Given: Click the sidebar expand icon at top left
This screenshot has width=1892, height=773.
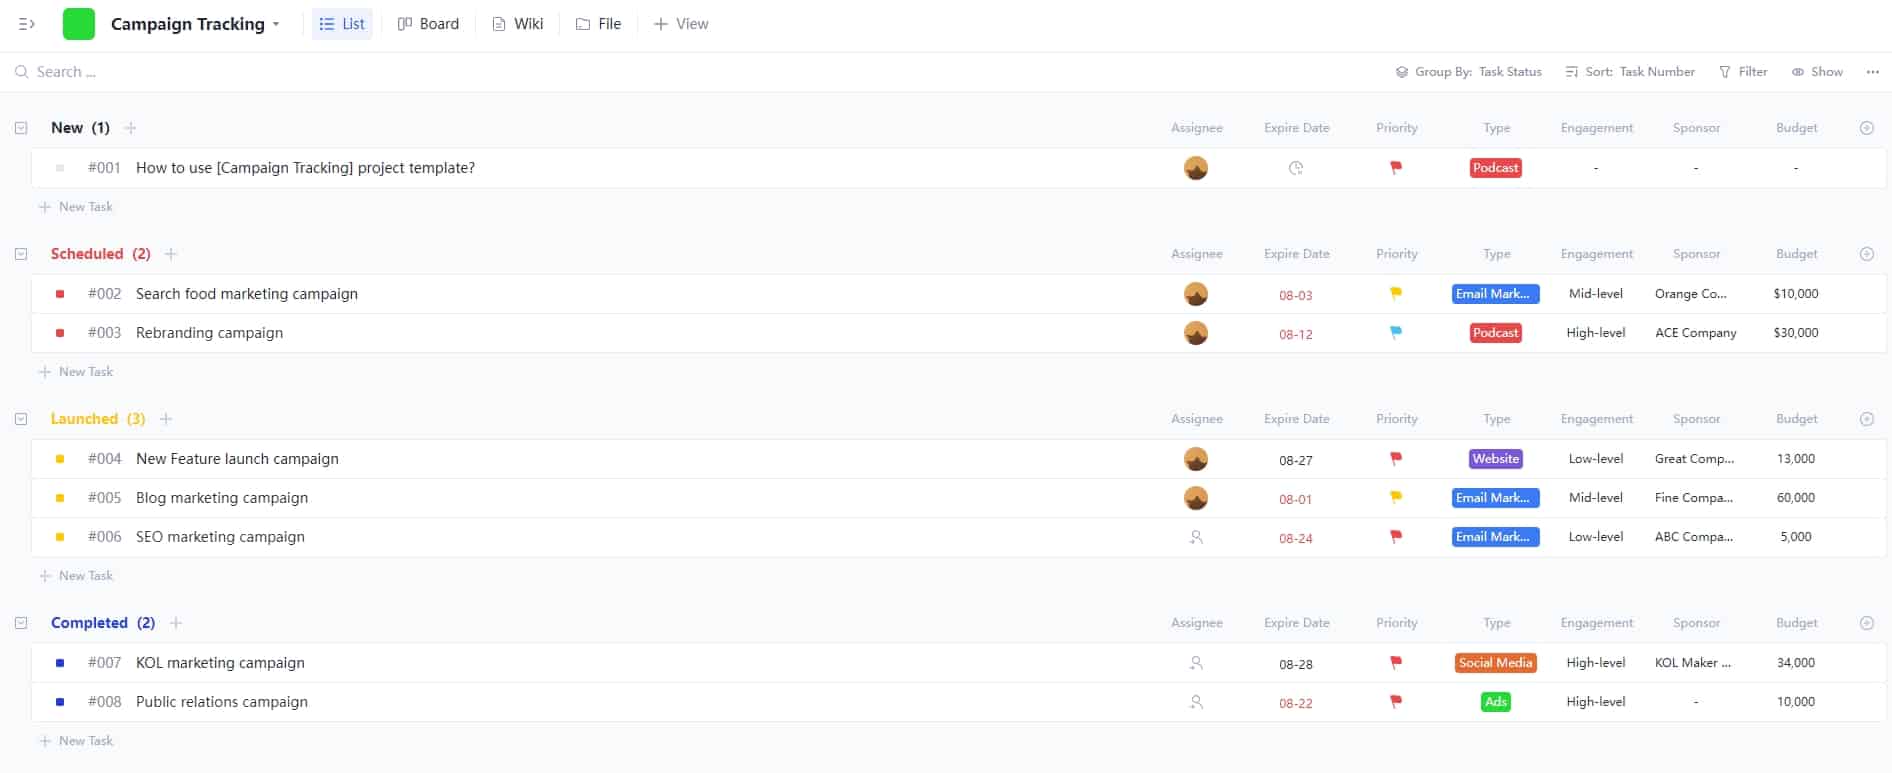Looking at the screenshot, I should [27, 24].
